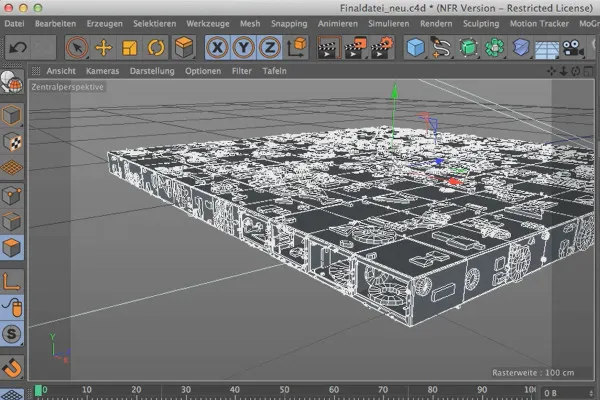The width and height of the screenshot is (600, 400).
Task: Select the Move tool
Action: [x=103, y=48]
